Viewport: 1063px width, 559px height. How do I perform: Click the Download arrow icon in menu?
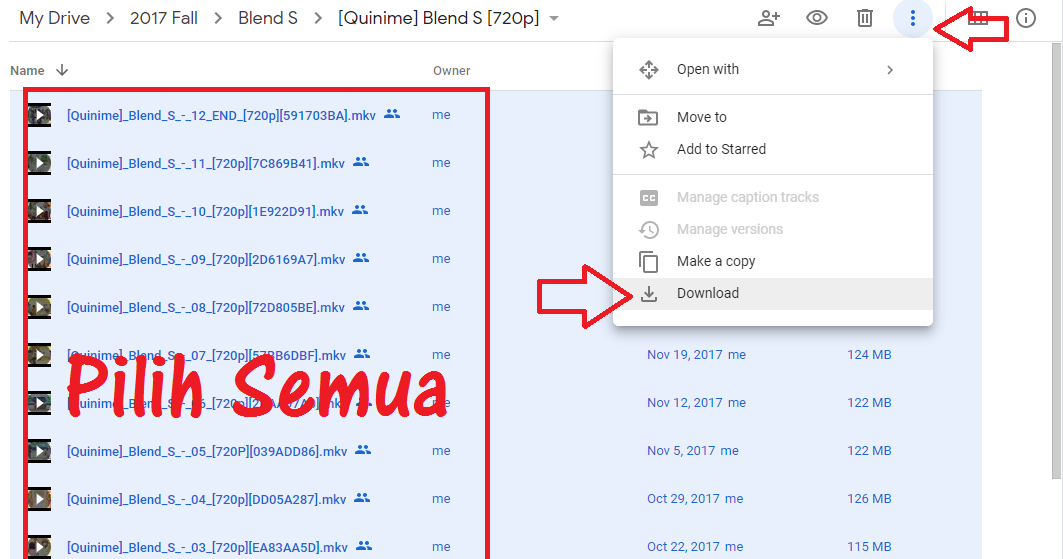649,293
